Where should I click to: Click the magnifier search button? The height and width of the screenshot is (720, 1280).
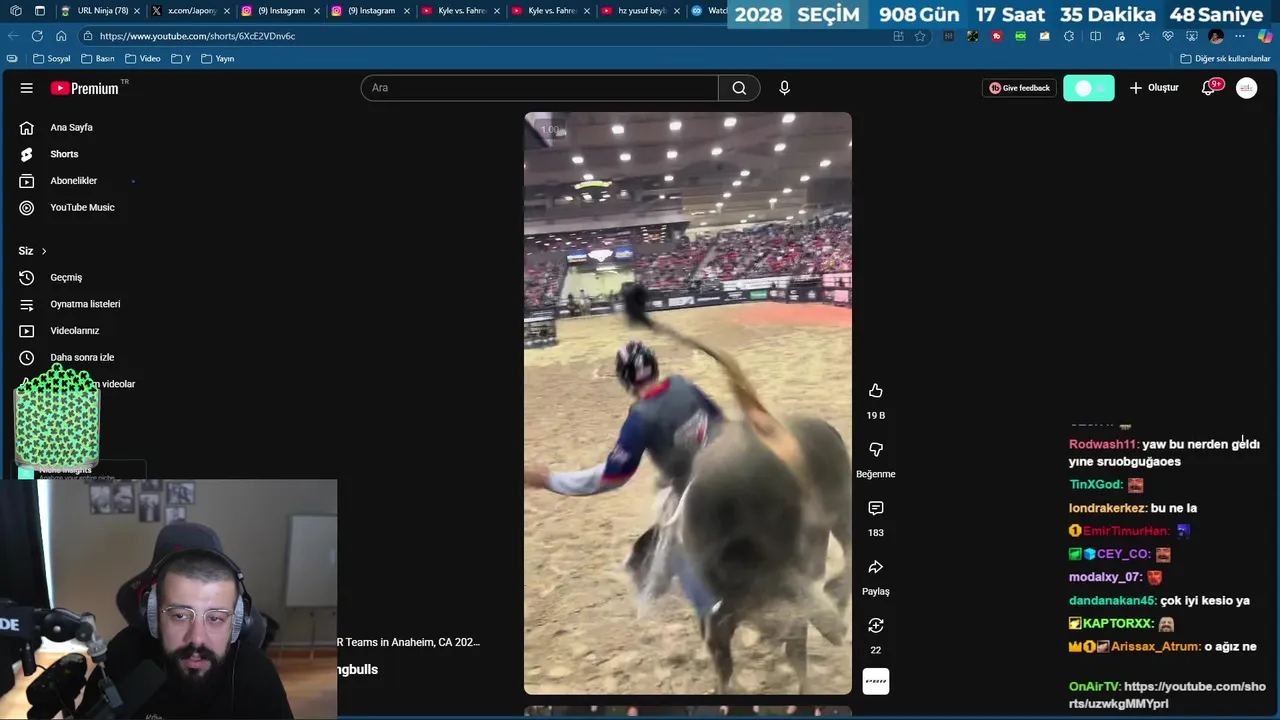click(739, 88)
